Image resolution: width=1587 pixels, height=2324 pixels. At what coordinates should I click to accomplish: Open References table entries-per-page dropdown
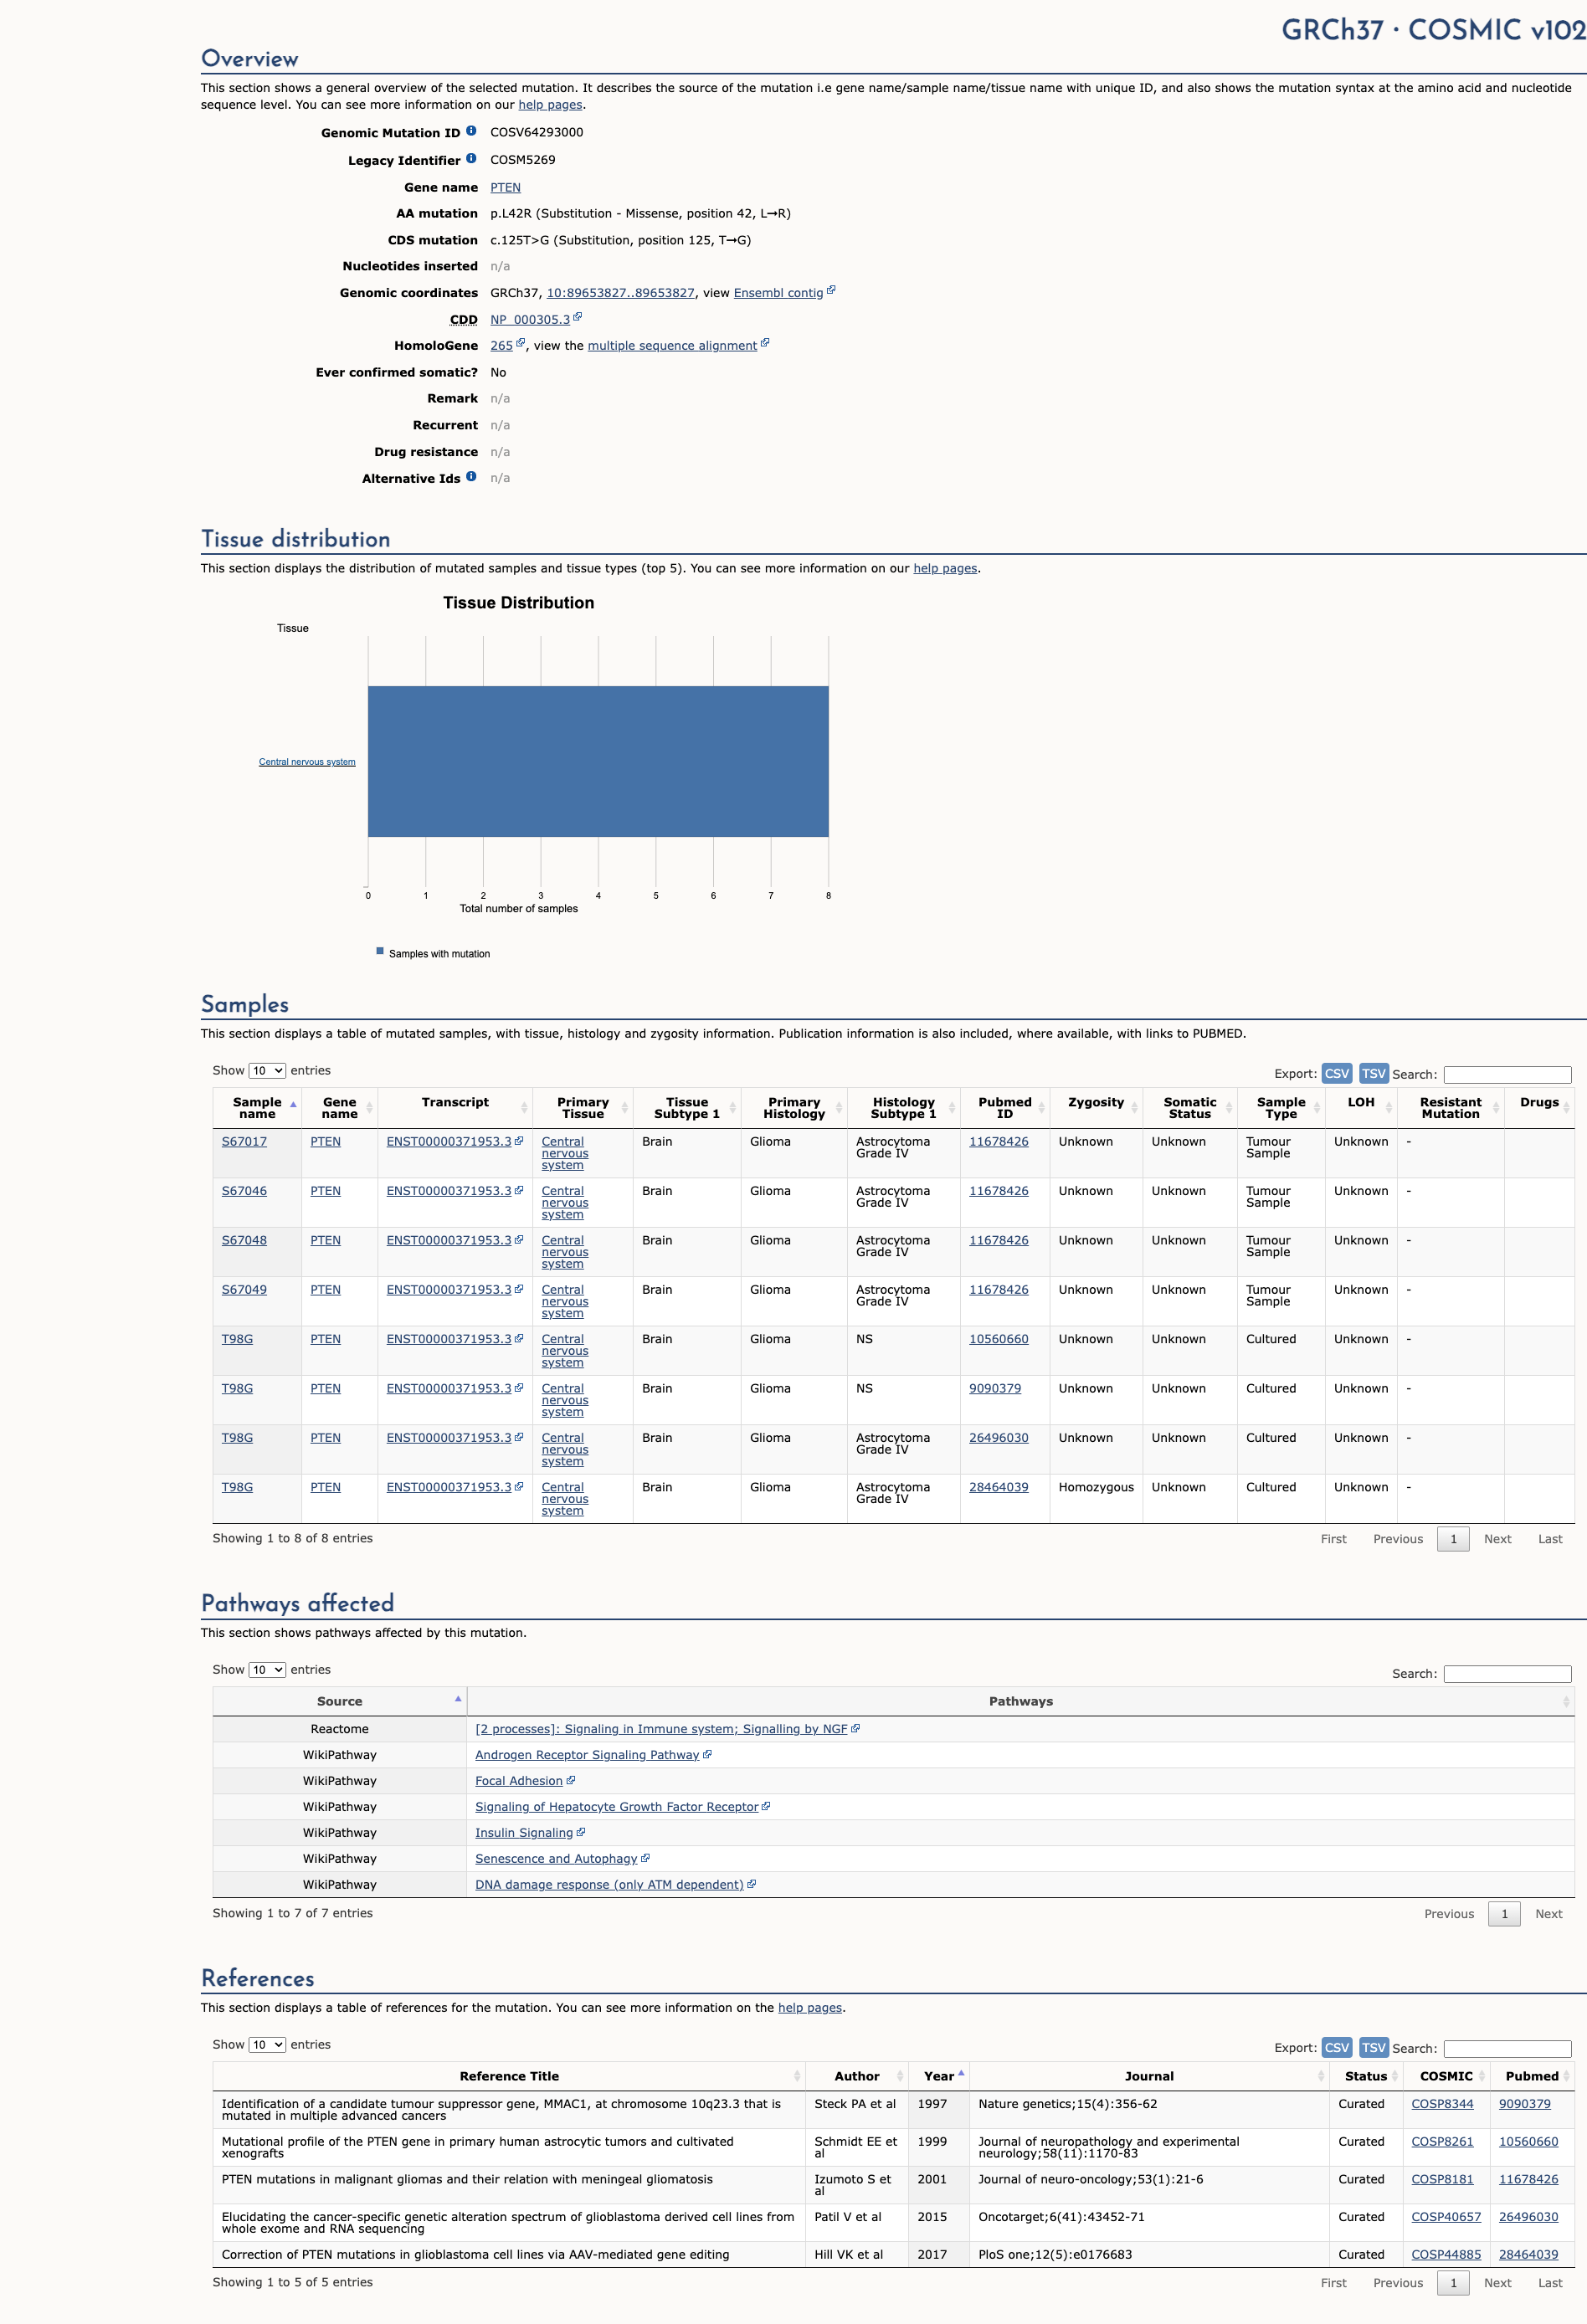(x=267, y=2044)
